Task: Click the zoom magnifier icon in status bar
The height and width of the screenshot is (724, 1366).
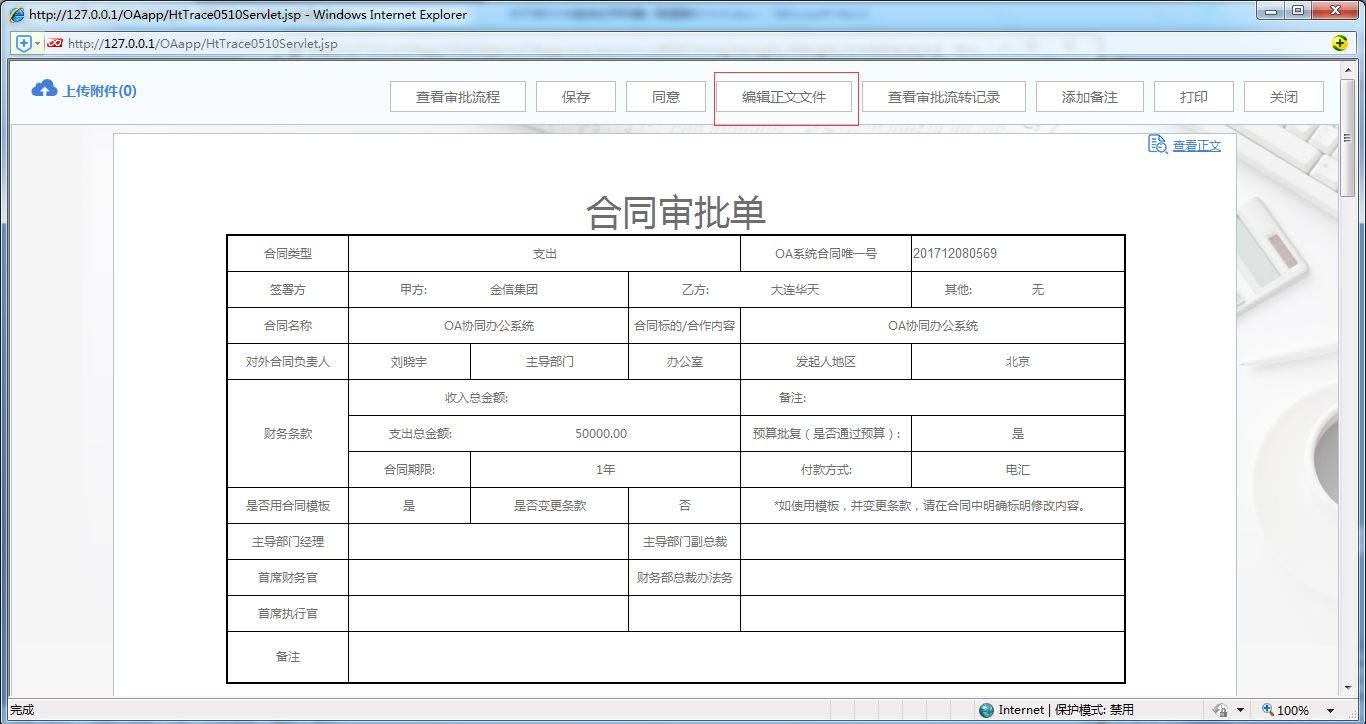Action: tap(1268, 710)
